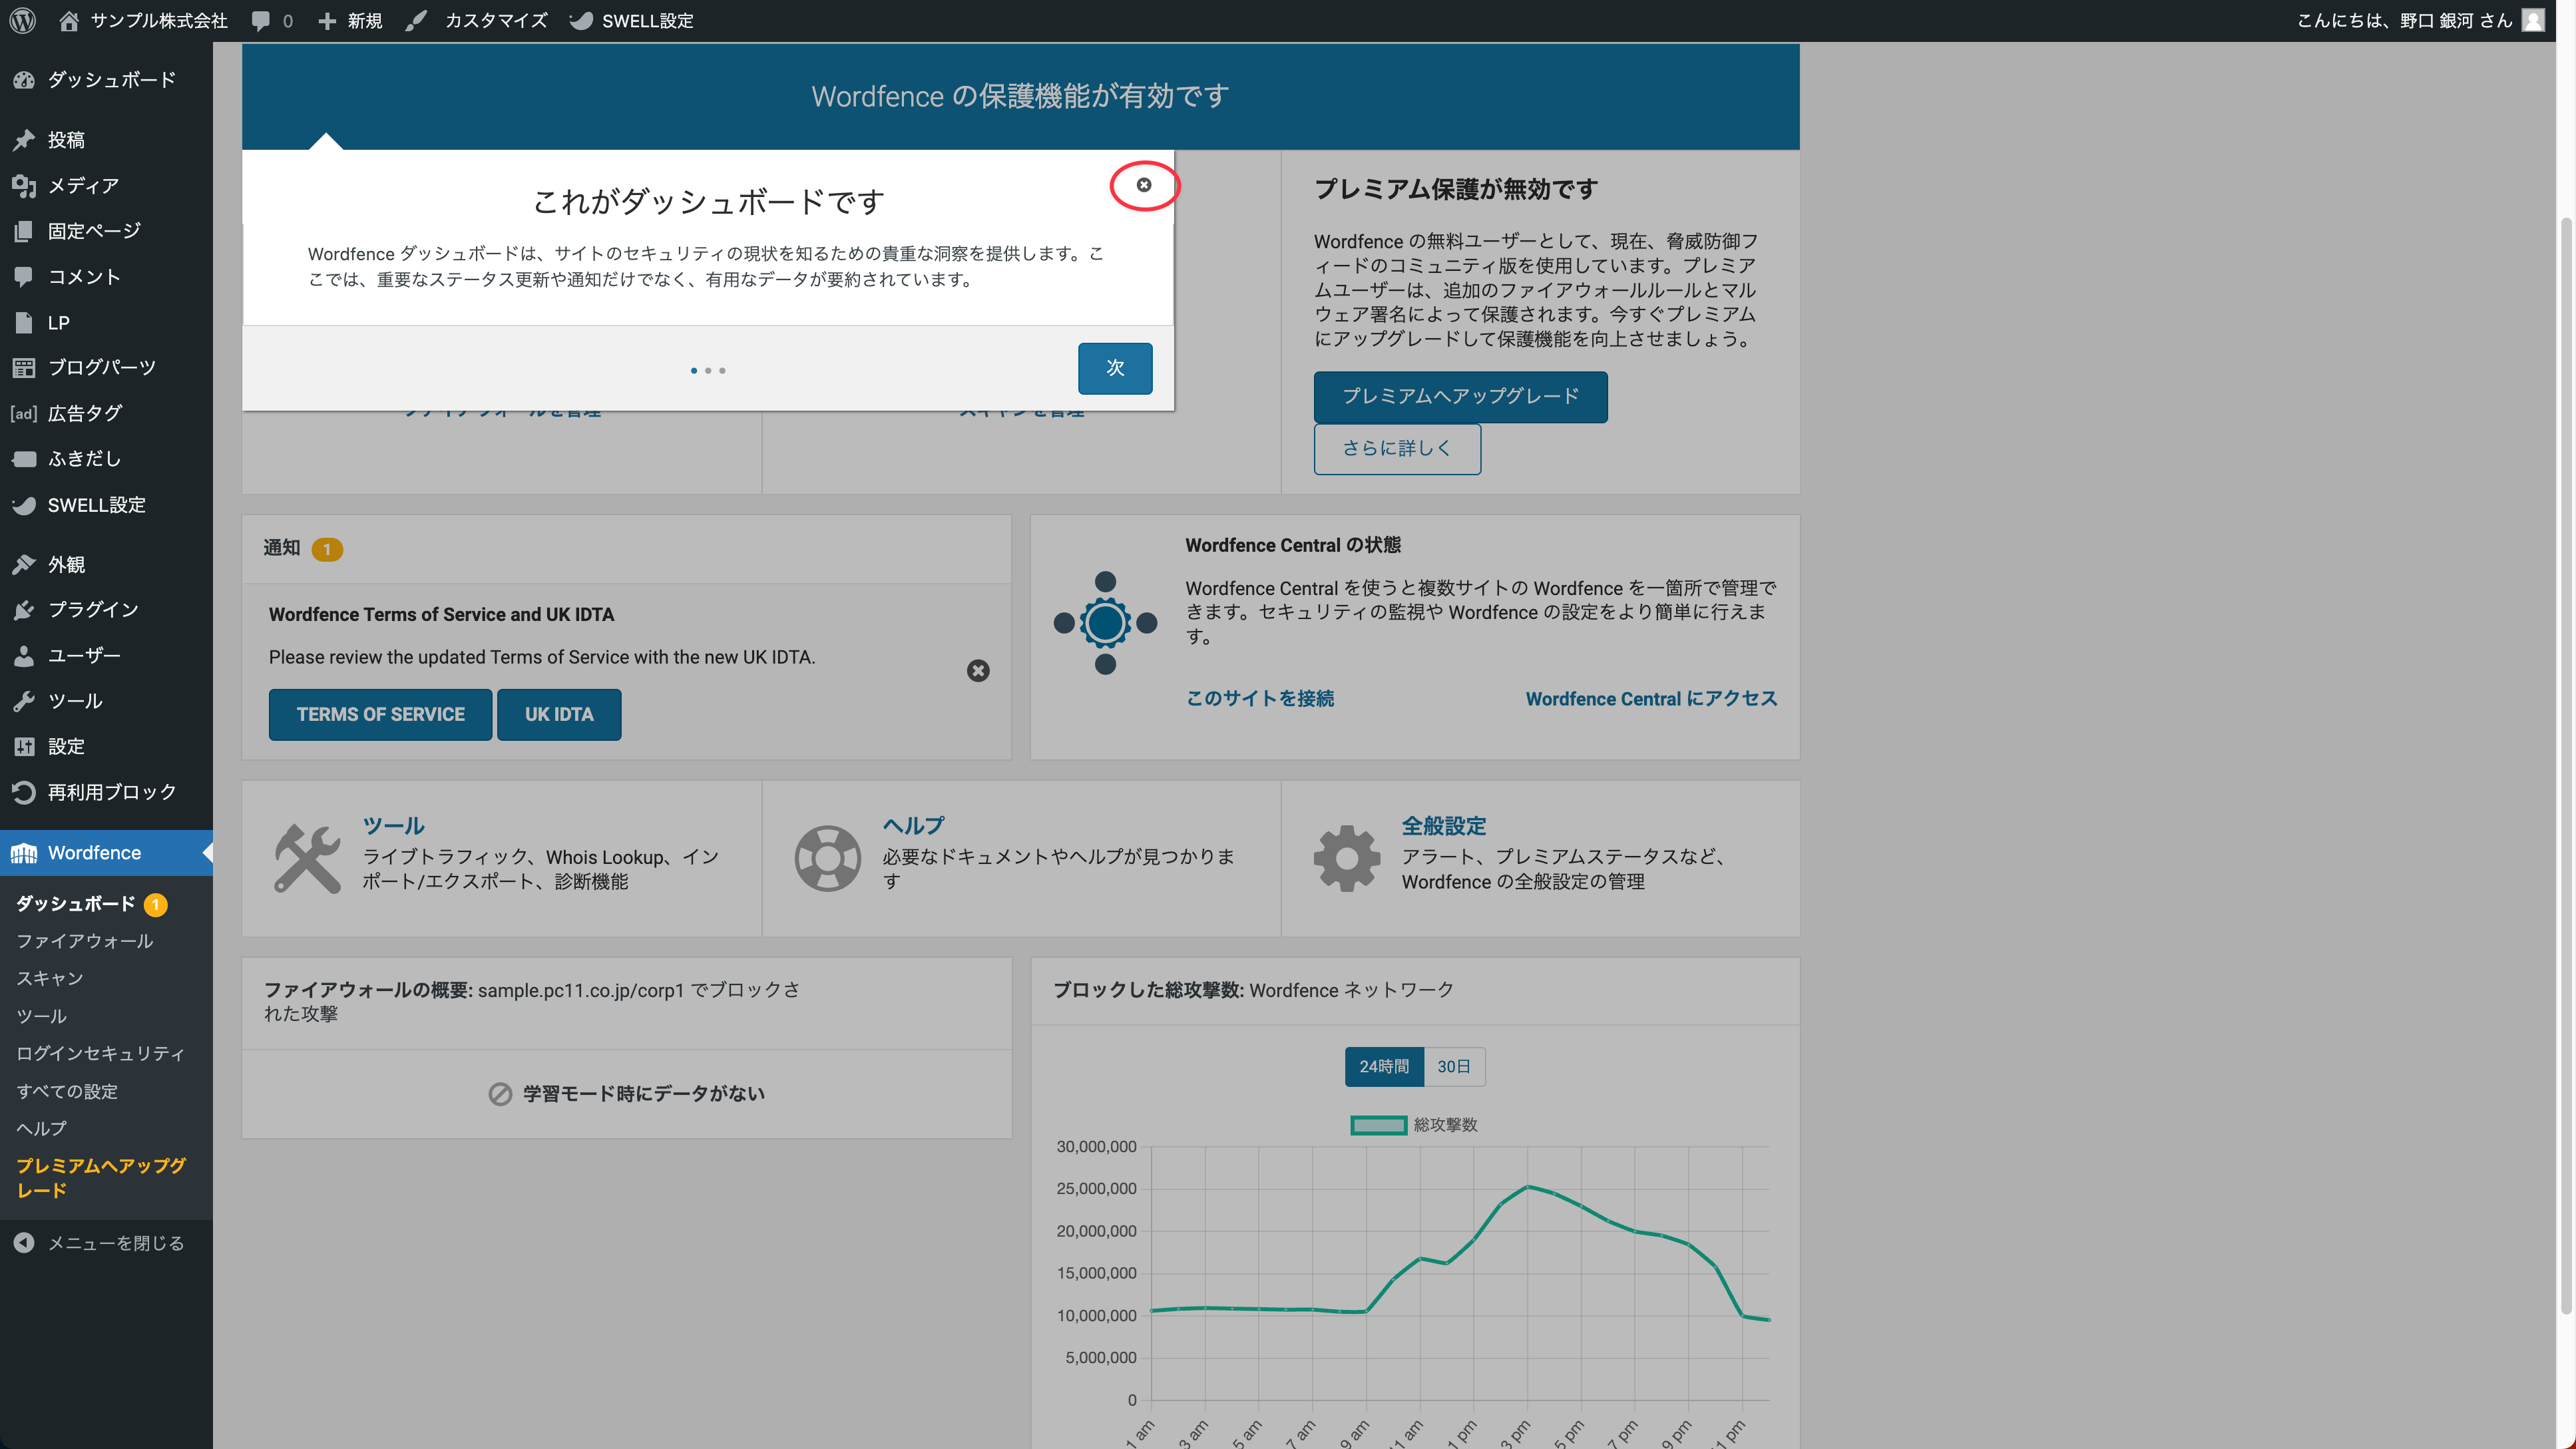This screenshot has height=1449, width=2576.
Task: Expand the 新規 menu in admin bar
Action: tap(350, 20)
